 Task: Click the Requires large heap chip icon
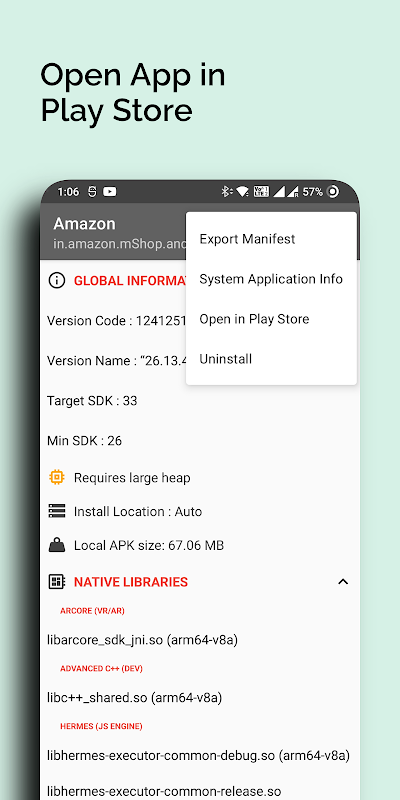[57, 478]
